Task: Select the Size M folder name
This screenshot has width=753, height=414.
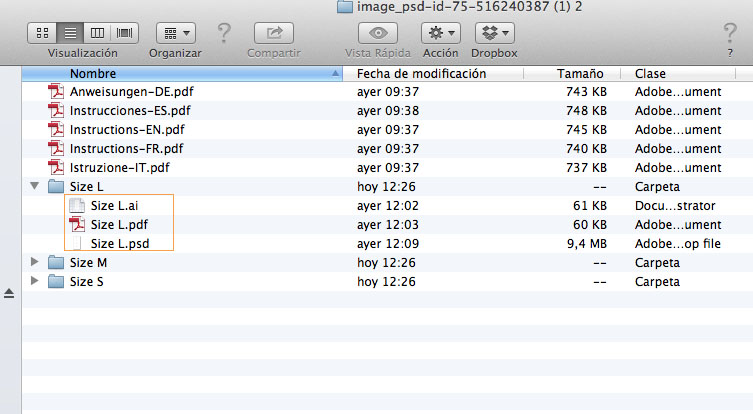Action: pyautogui.click(x=88, y=263)
